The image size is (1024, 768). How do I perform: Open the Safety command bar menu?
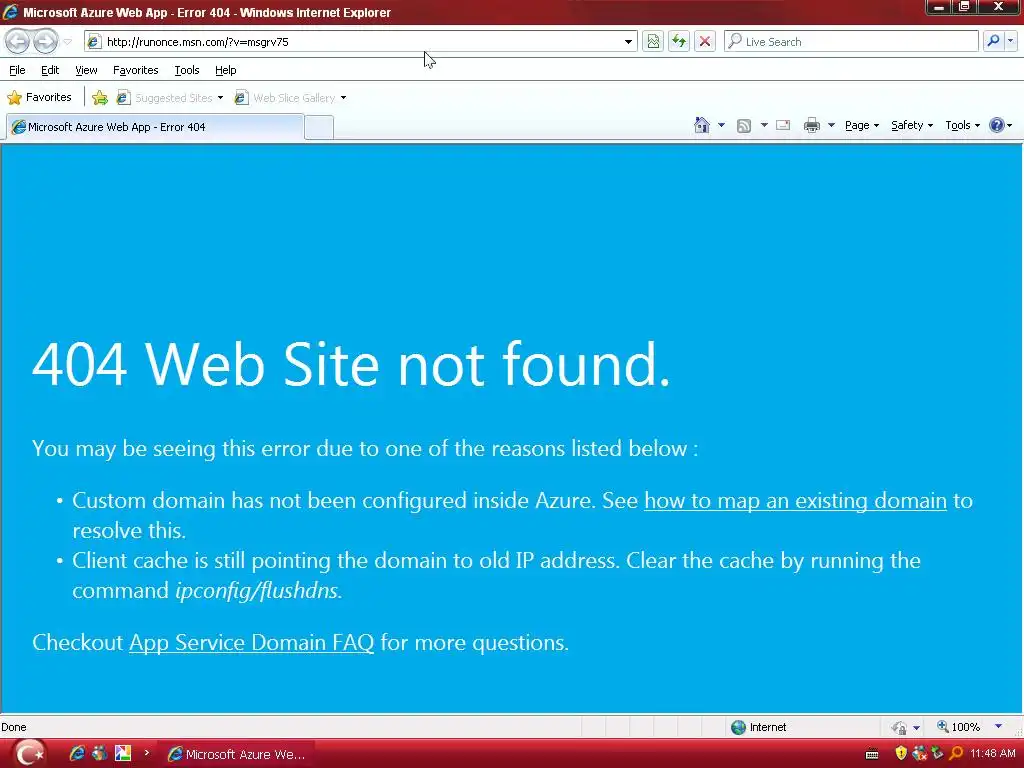click(x=912, y=125)
